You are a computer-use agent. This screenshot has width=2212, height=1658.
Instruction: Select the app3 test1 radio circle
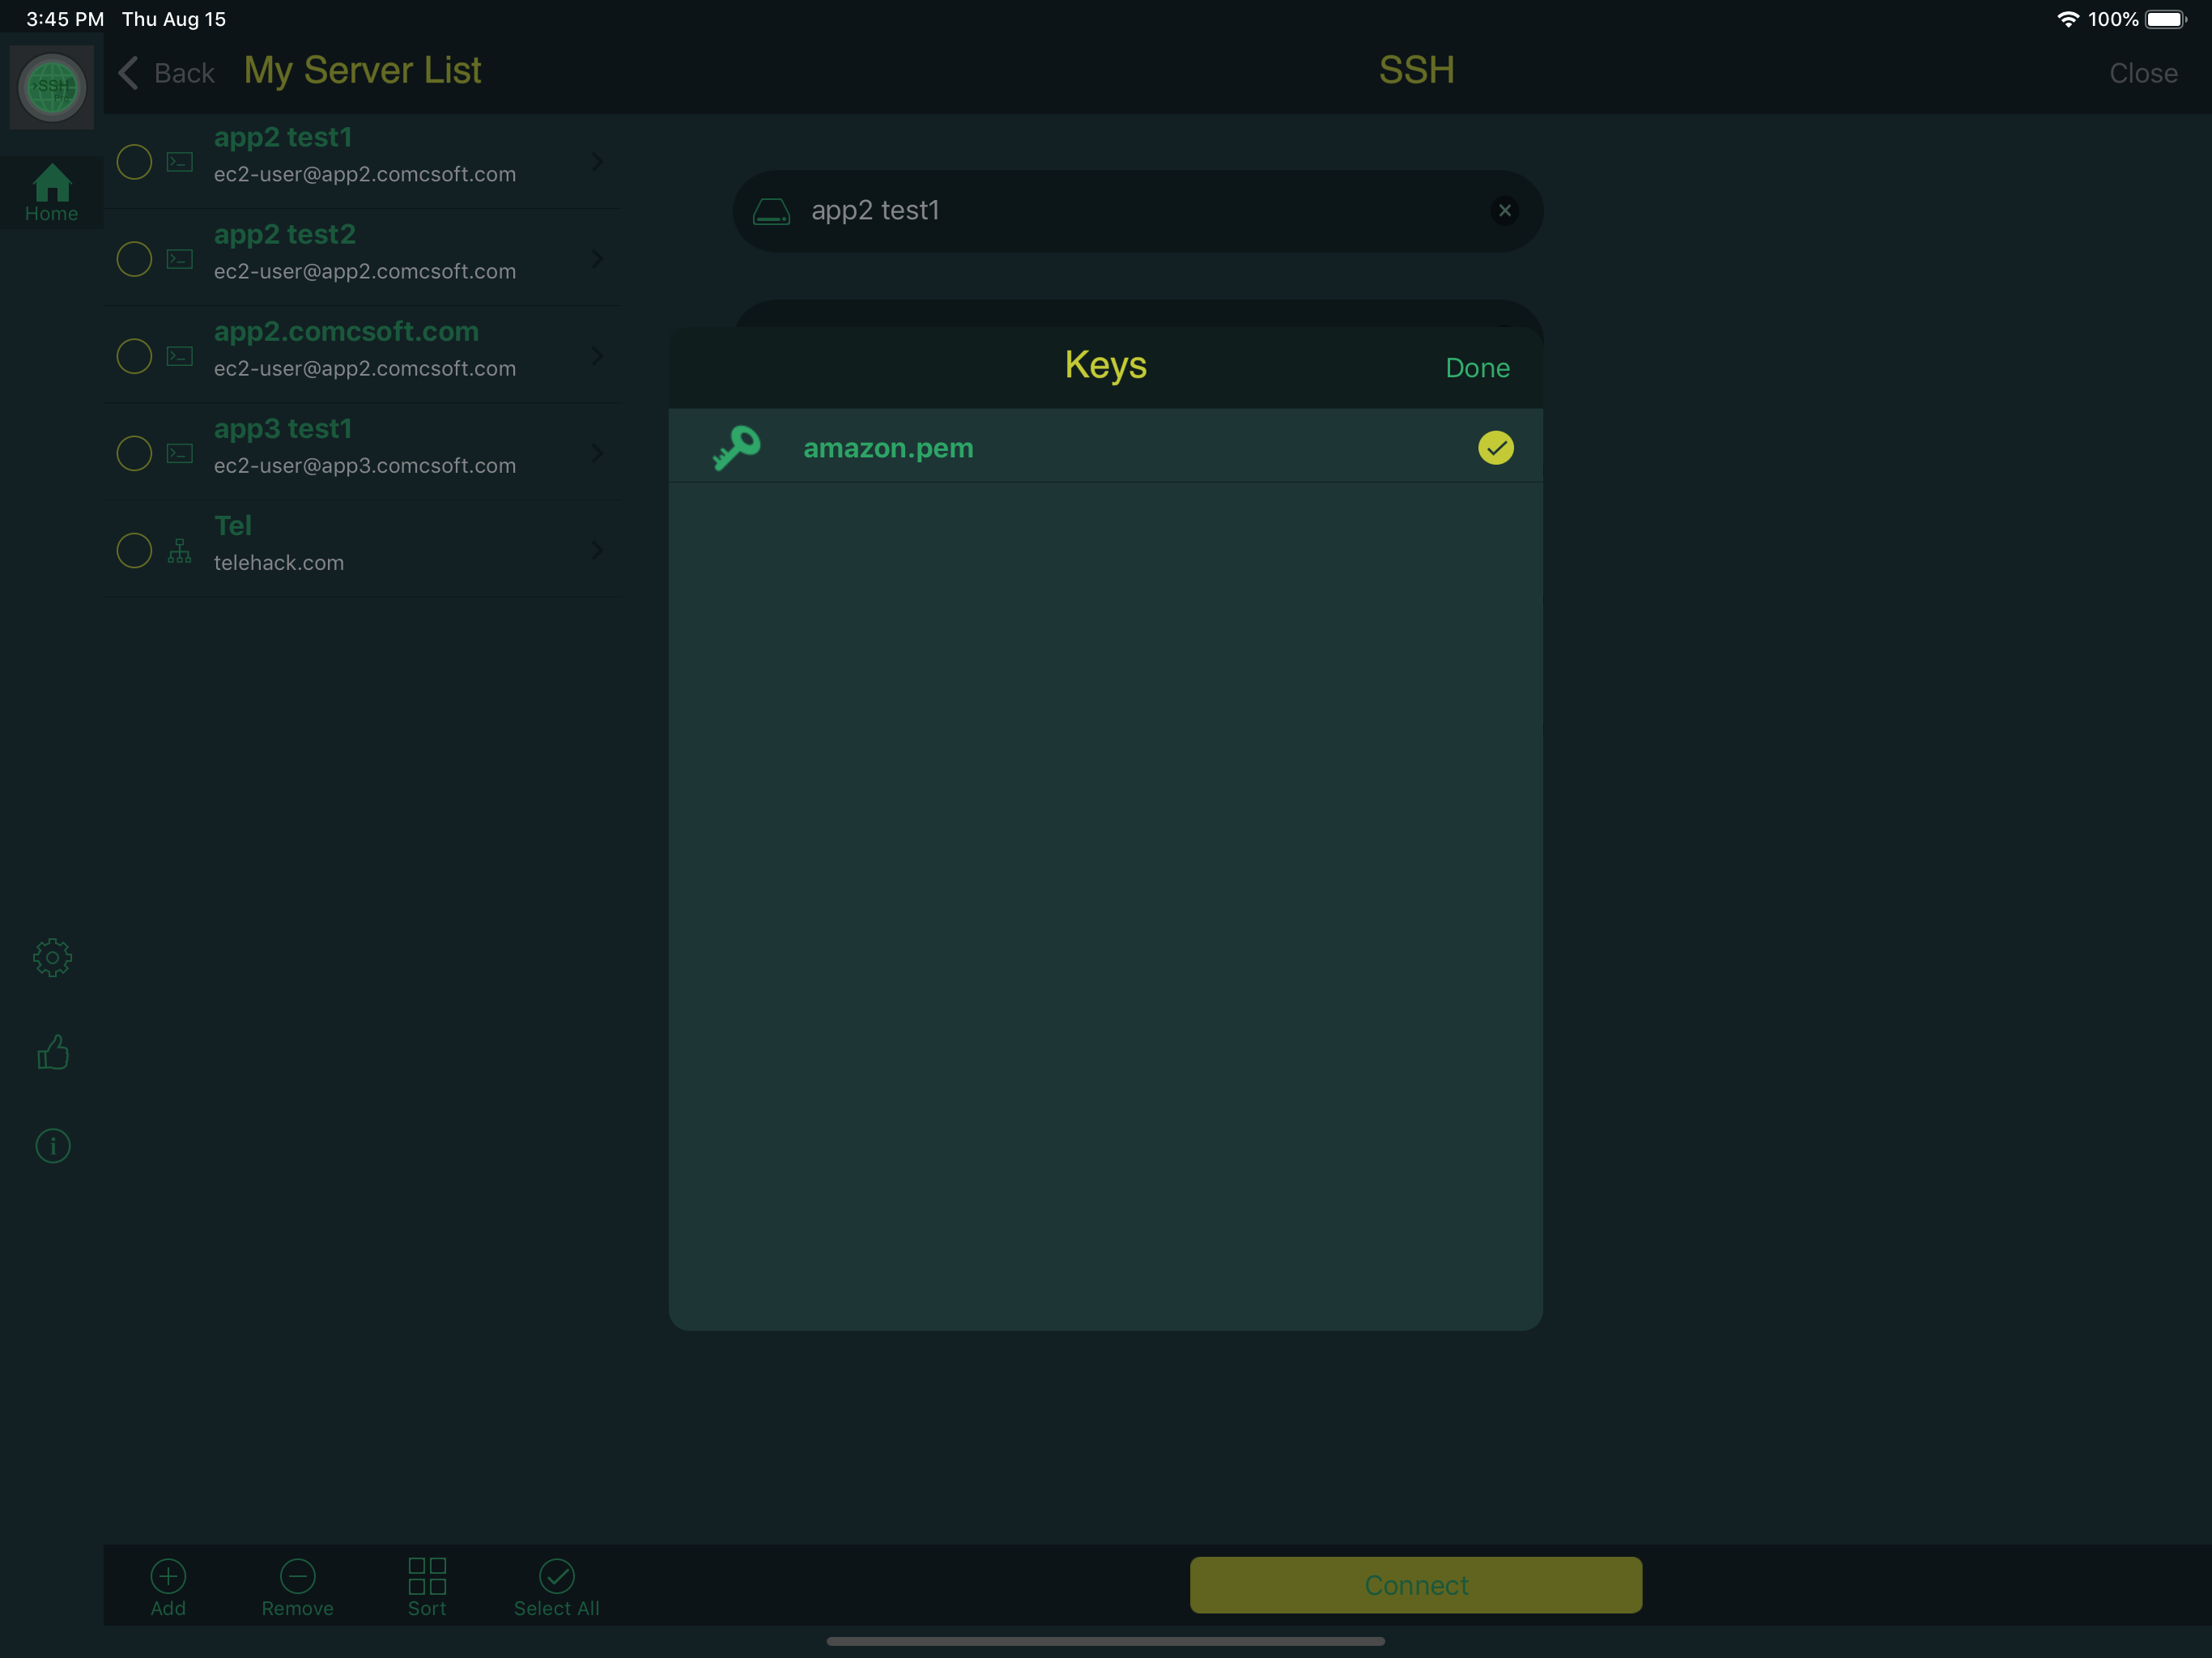[x=134, y=453]
